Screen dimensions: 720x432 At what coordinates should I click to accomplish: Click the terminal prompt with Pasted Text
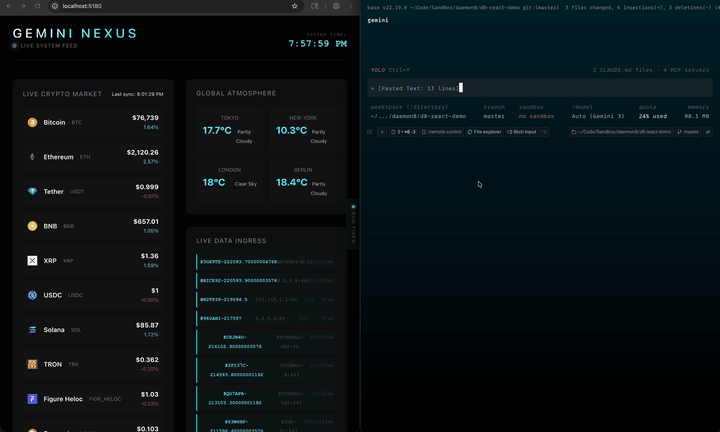coord(540,88)
